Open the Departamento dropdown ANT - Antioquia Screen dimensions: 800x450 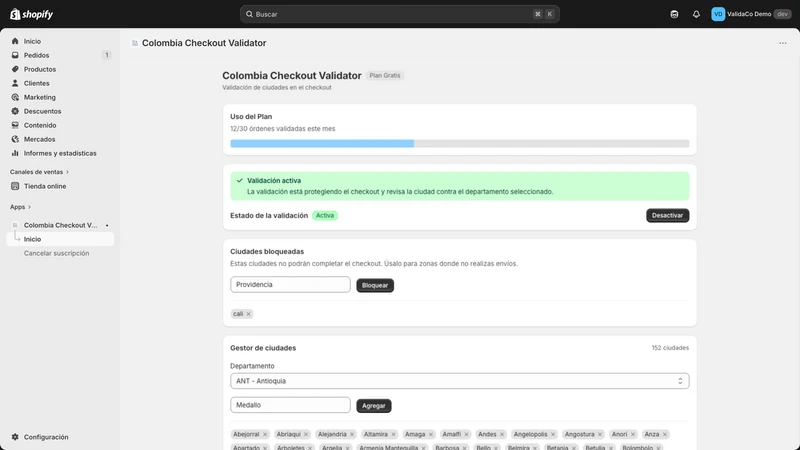point(459,381)
